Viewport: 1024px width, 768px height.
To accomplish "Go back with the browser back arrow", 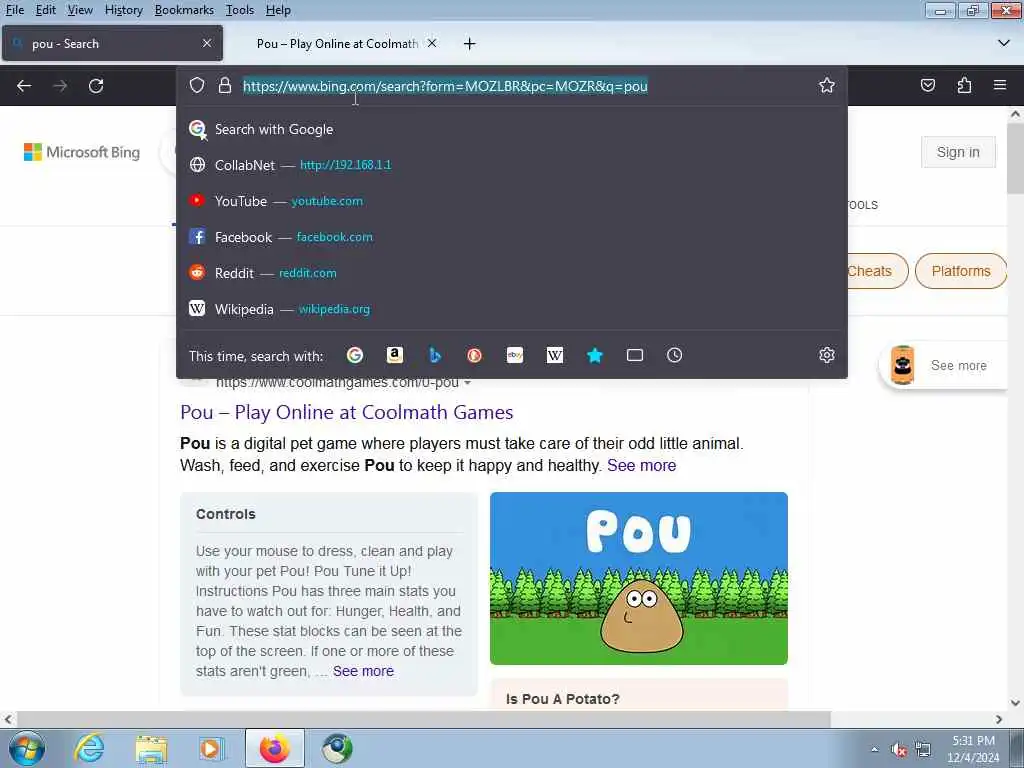I will tap(24, 86).
